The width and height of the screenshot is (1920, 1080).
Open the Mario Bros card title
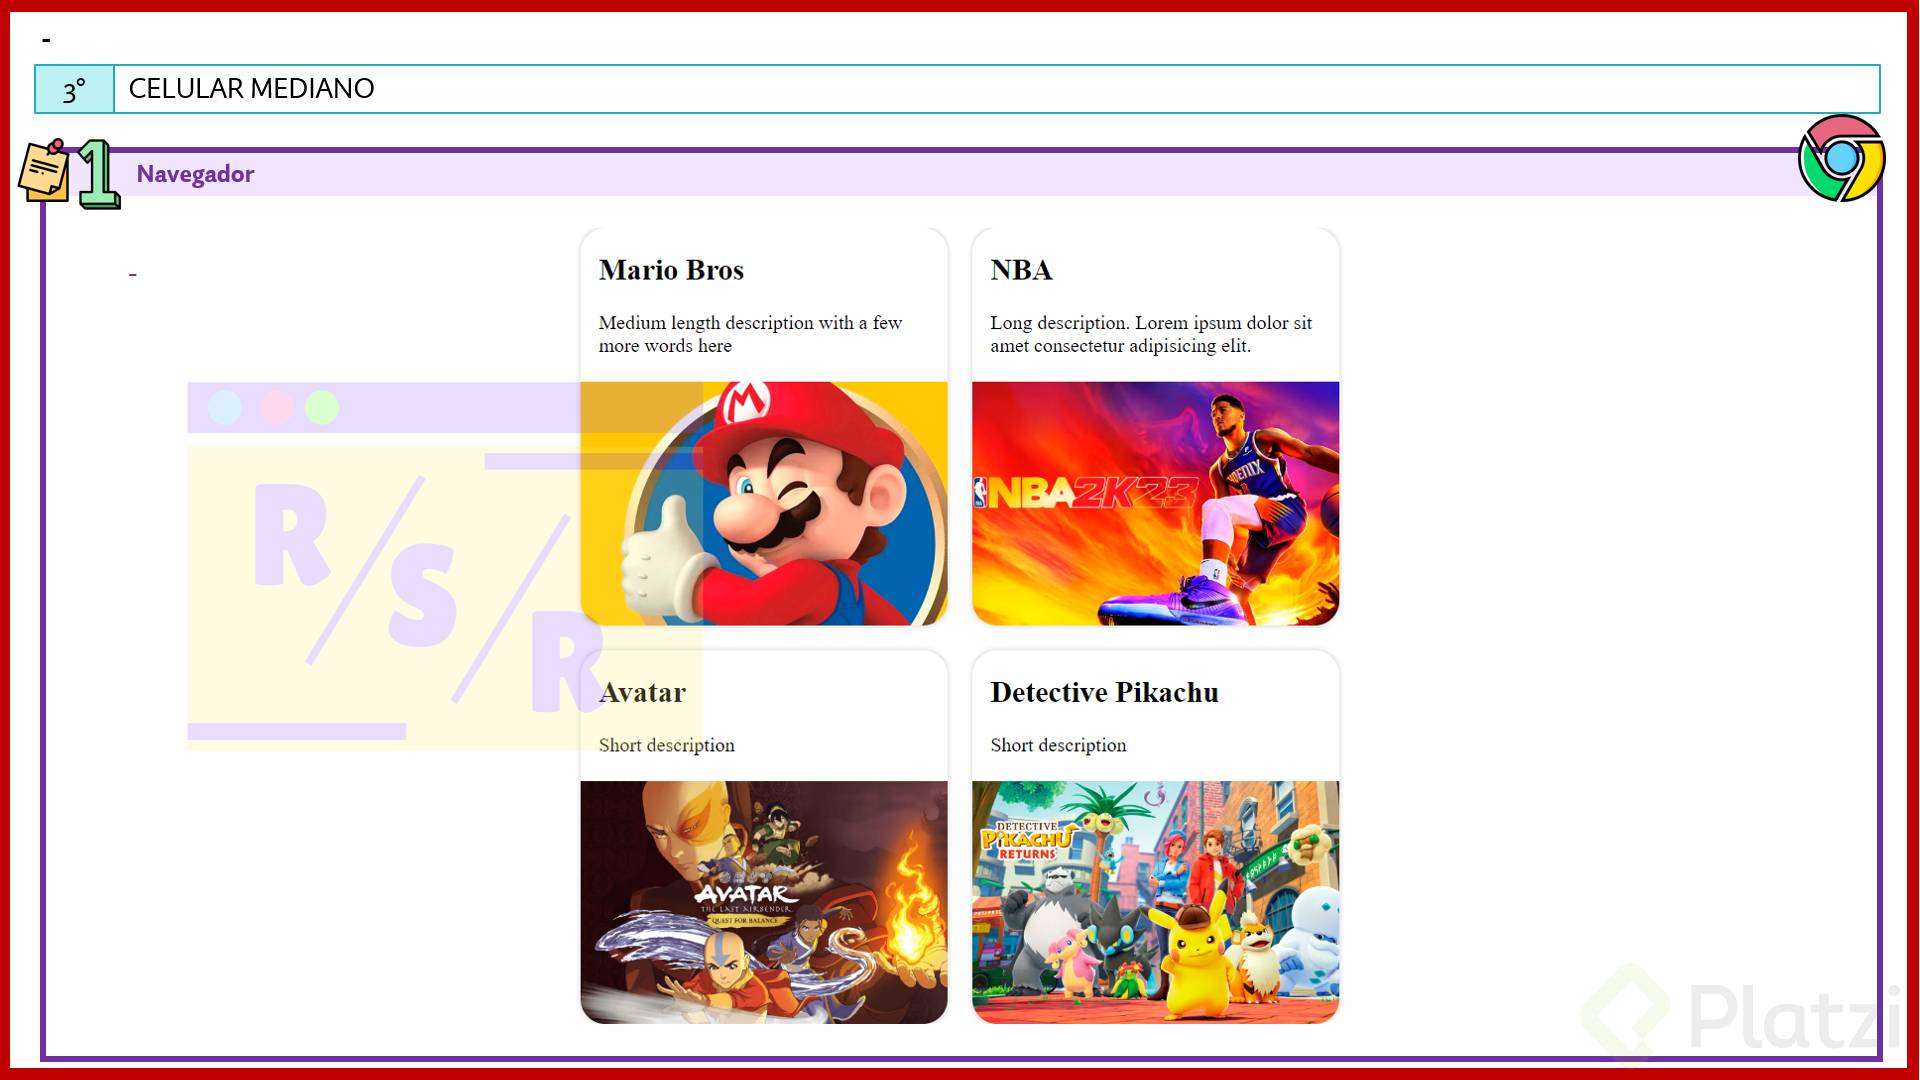click(x=671, y=270)
